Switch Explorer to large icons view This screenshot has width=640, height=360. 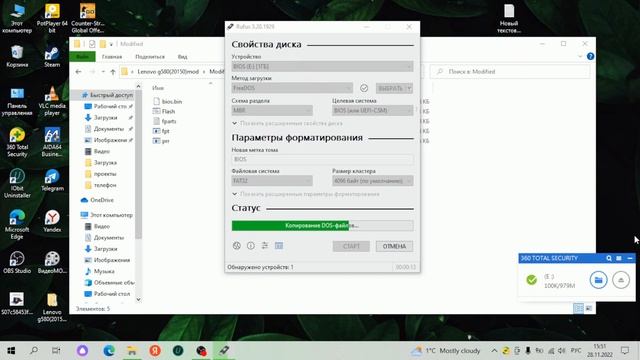589,308
